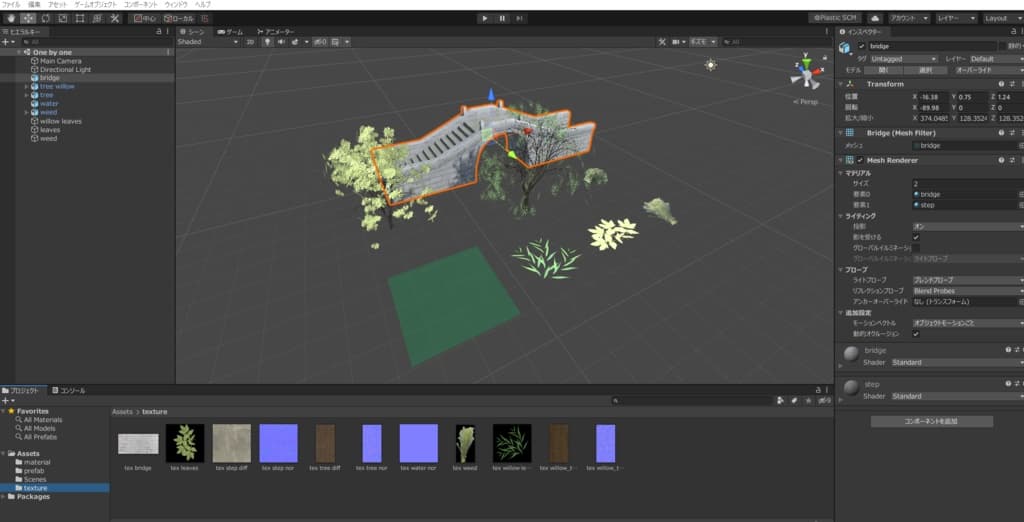Expand the tree willow hierarchy item

[x=27, y=86]
